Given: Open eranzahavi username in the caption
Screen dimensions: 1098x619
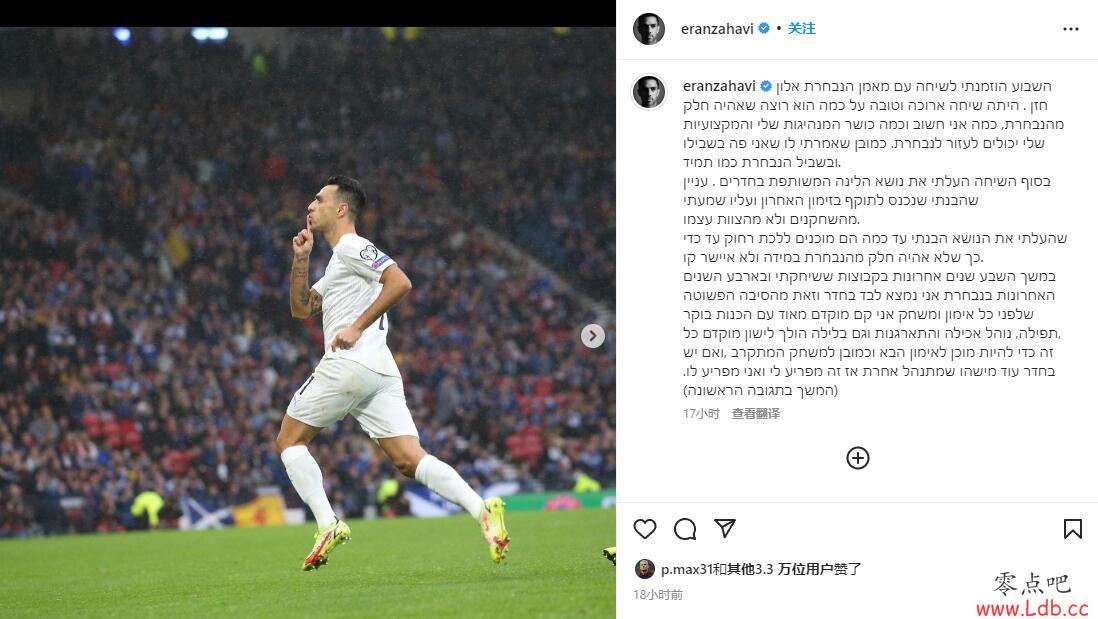Looking at the screenshot, I should pyautogui.click(x=719, y=85).
